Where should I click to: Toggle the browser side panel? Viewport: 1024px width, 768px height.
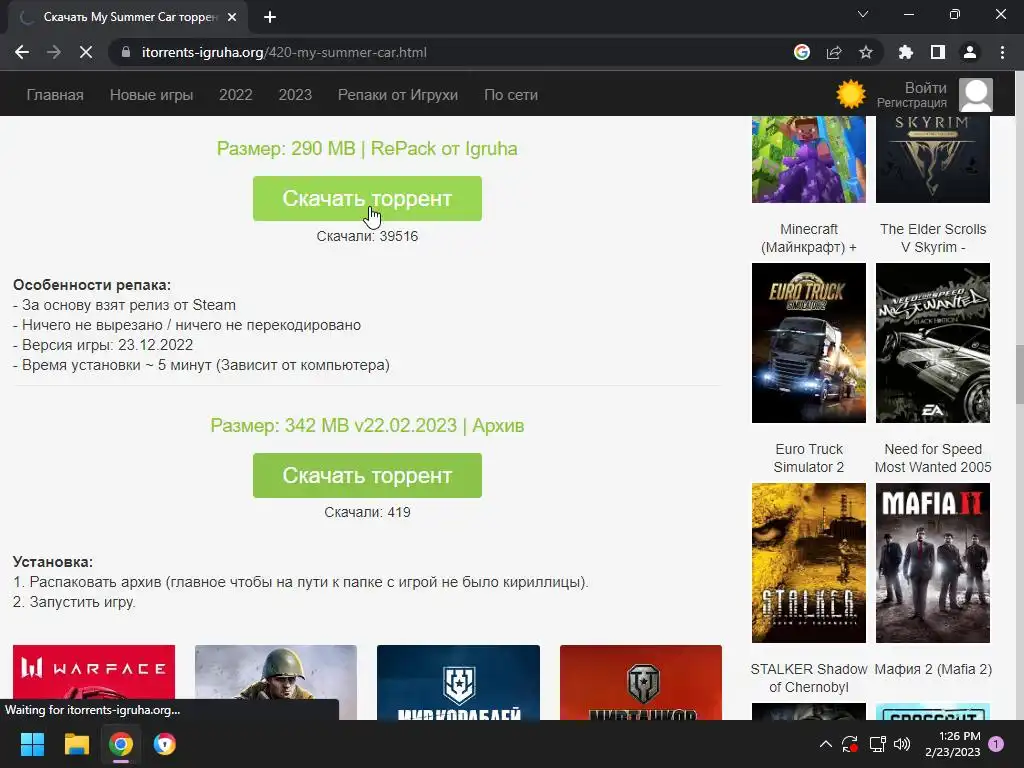point(938,52)
